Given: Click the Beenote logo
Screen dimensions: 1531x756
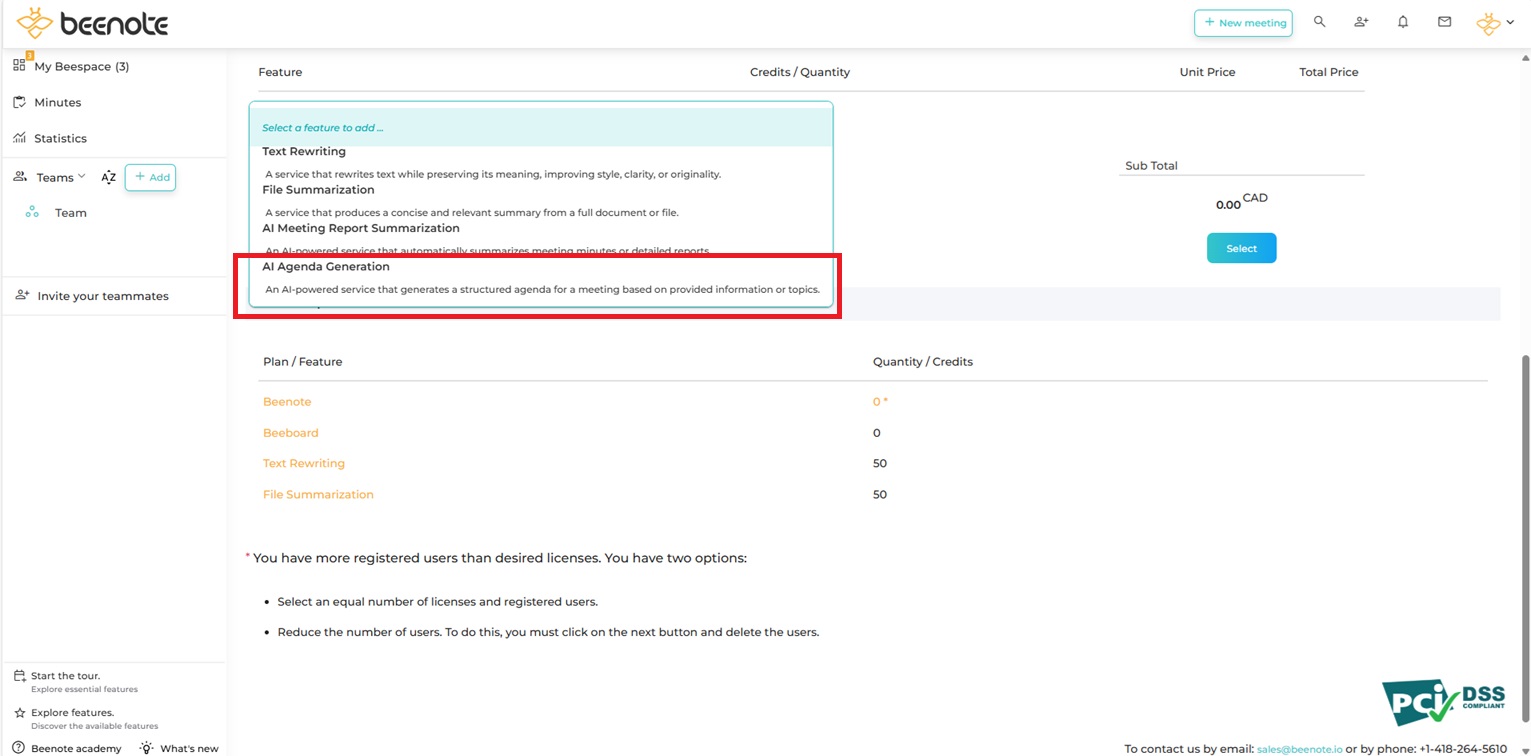Looking at the screenshot, I should (x=92, y=23).
